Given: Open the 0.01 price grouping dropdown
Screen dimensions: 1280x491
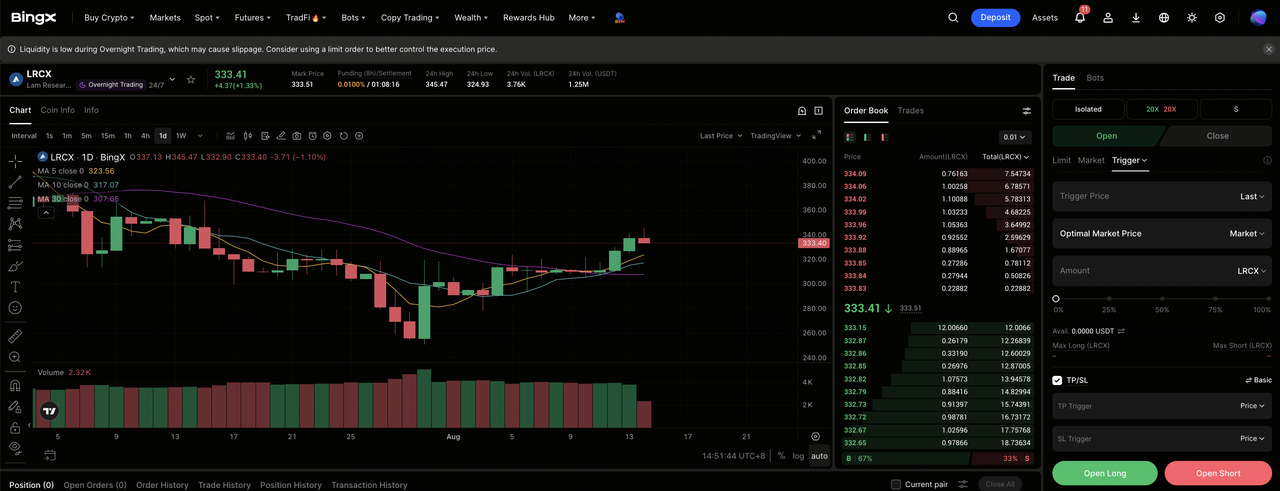Looking at the screenshot, I should point(1014,137).
